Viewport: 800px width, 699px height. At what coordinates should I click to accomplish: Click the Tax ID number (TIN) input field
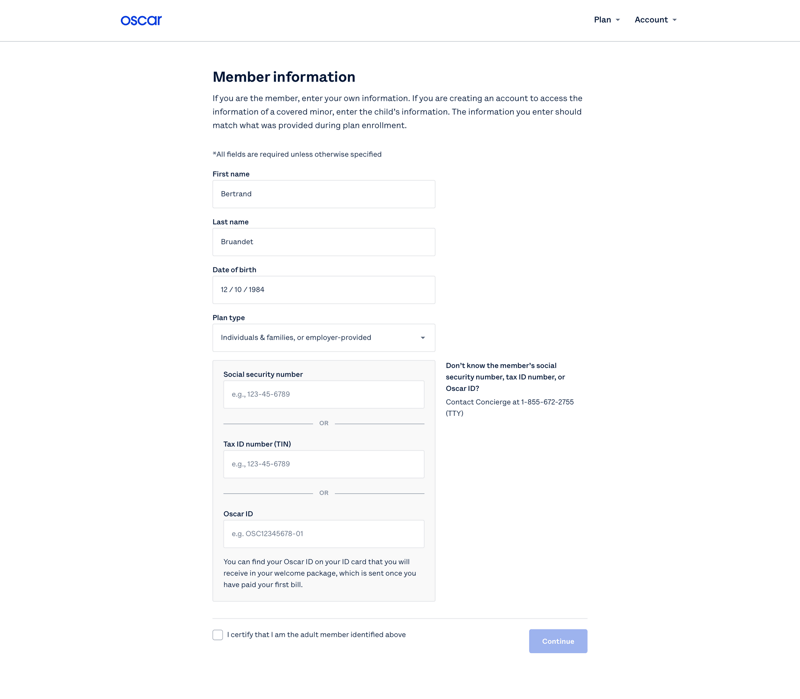click(323, 464)
